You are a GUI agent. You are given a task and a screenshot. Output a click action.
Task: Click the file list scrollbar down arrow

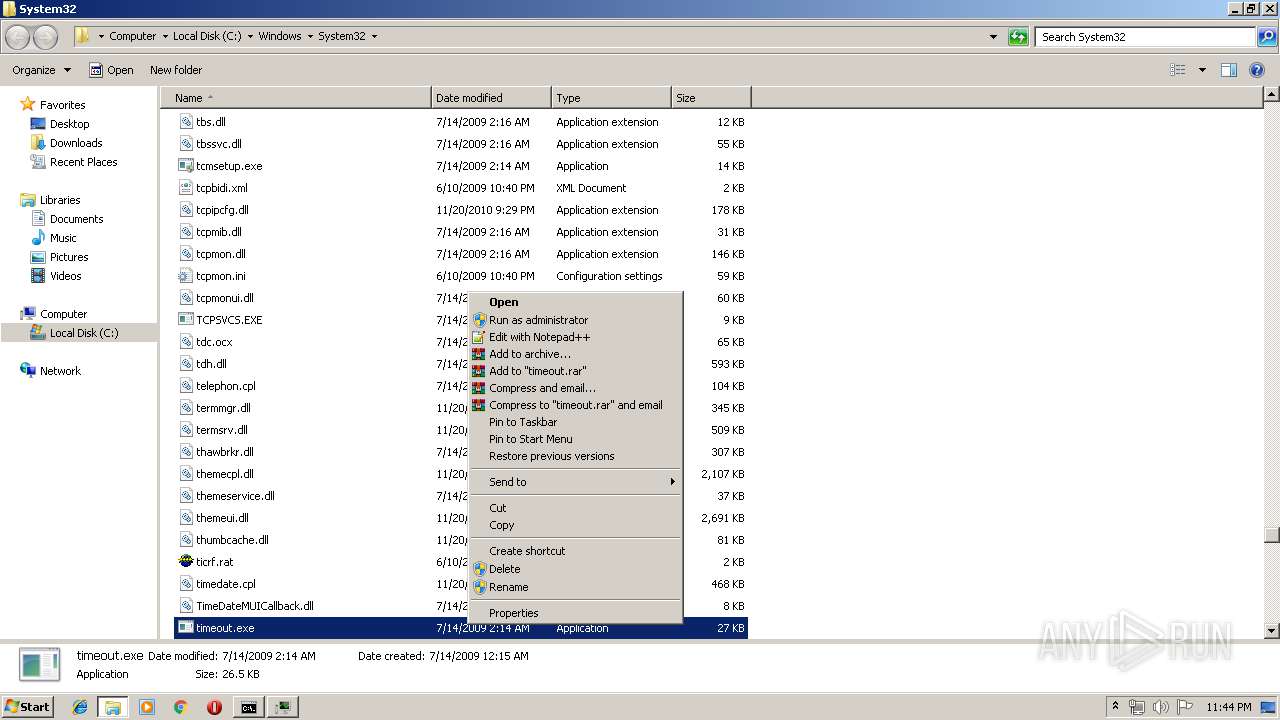1272,631
